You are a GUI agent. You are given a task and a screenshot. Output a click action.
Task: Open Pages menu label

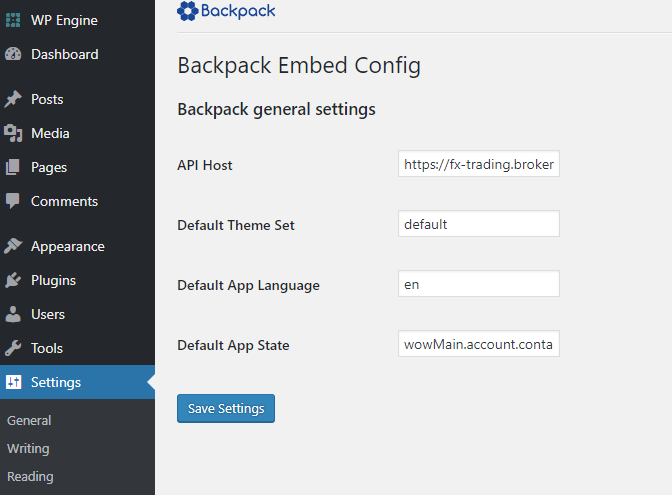coord(49,168)
